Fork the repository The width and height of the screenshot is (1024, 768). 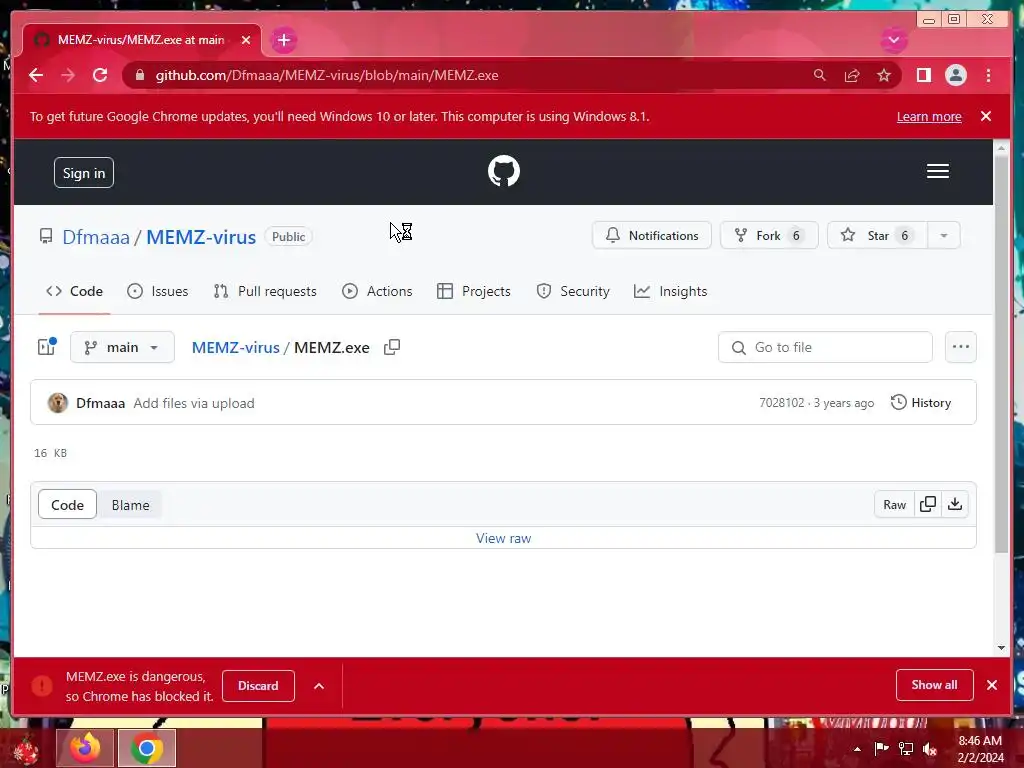[x=769, y=236]
